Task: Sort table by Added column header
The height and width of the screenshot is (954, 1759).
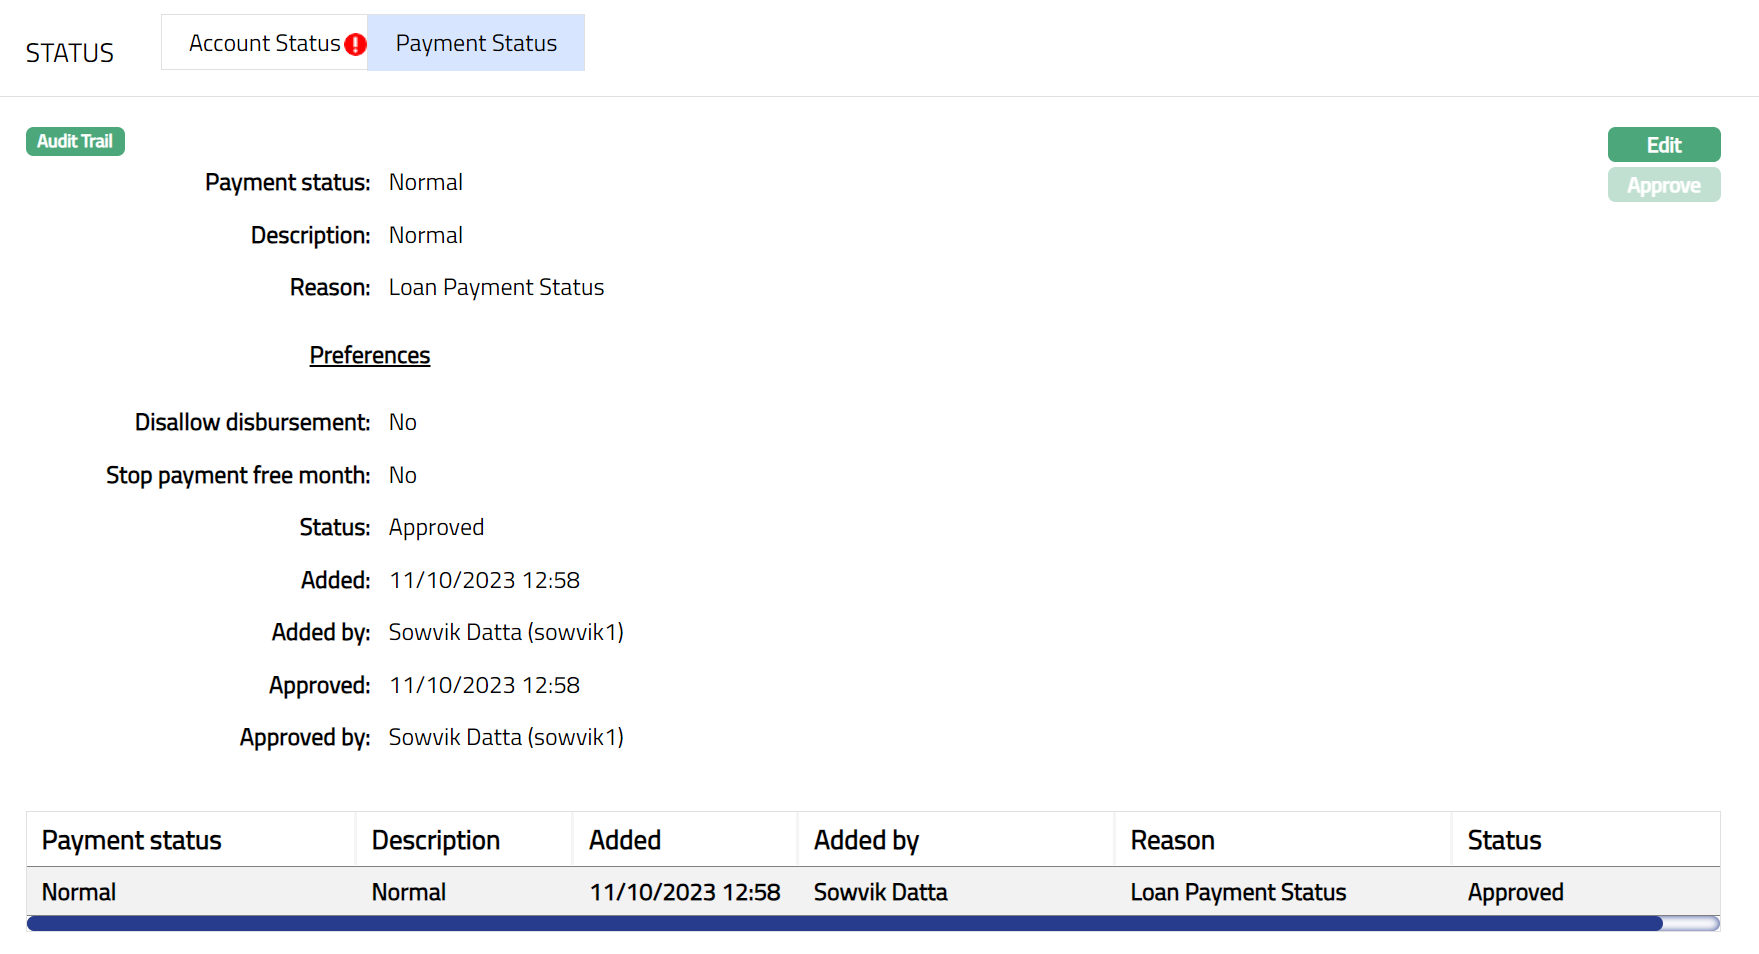Action: 625,840
